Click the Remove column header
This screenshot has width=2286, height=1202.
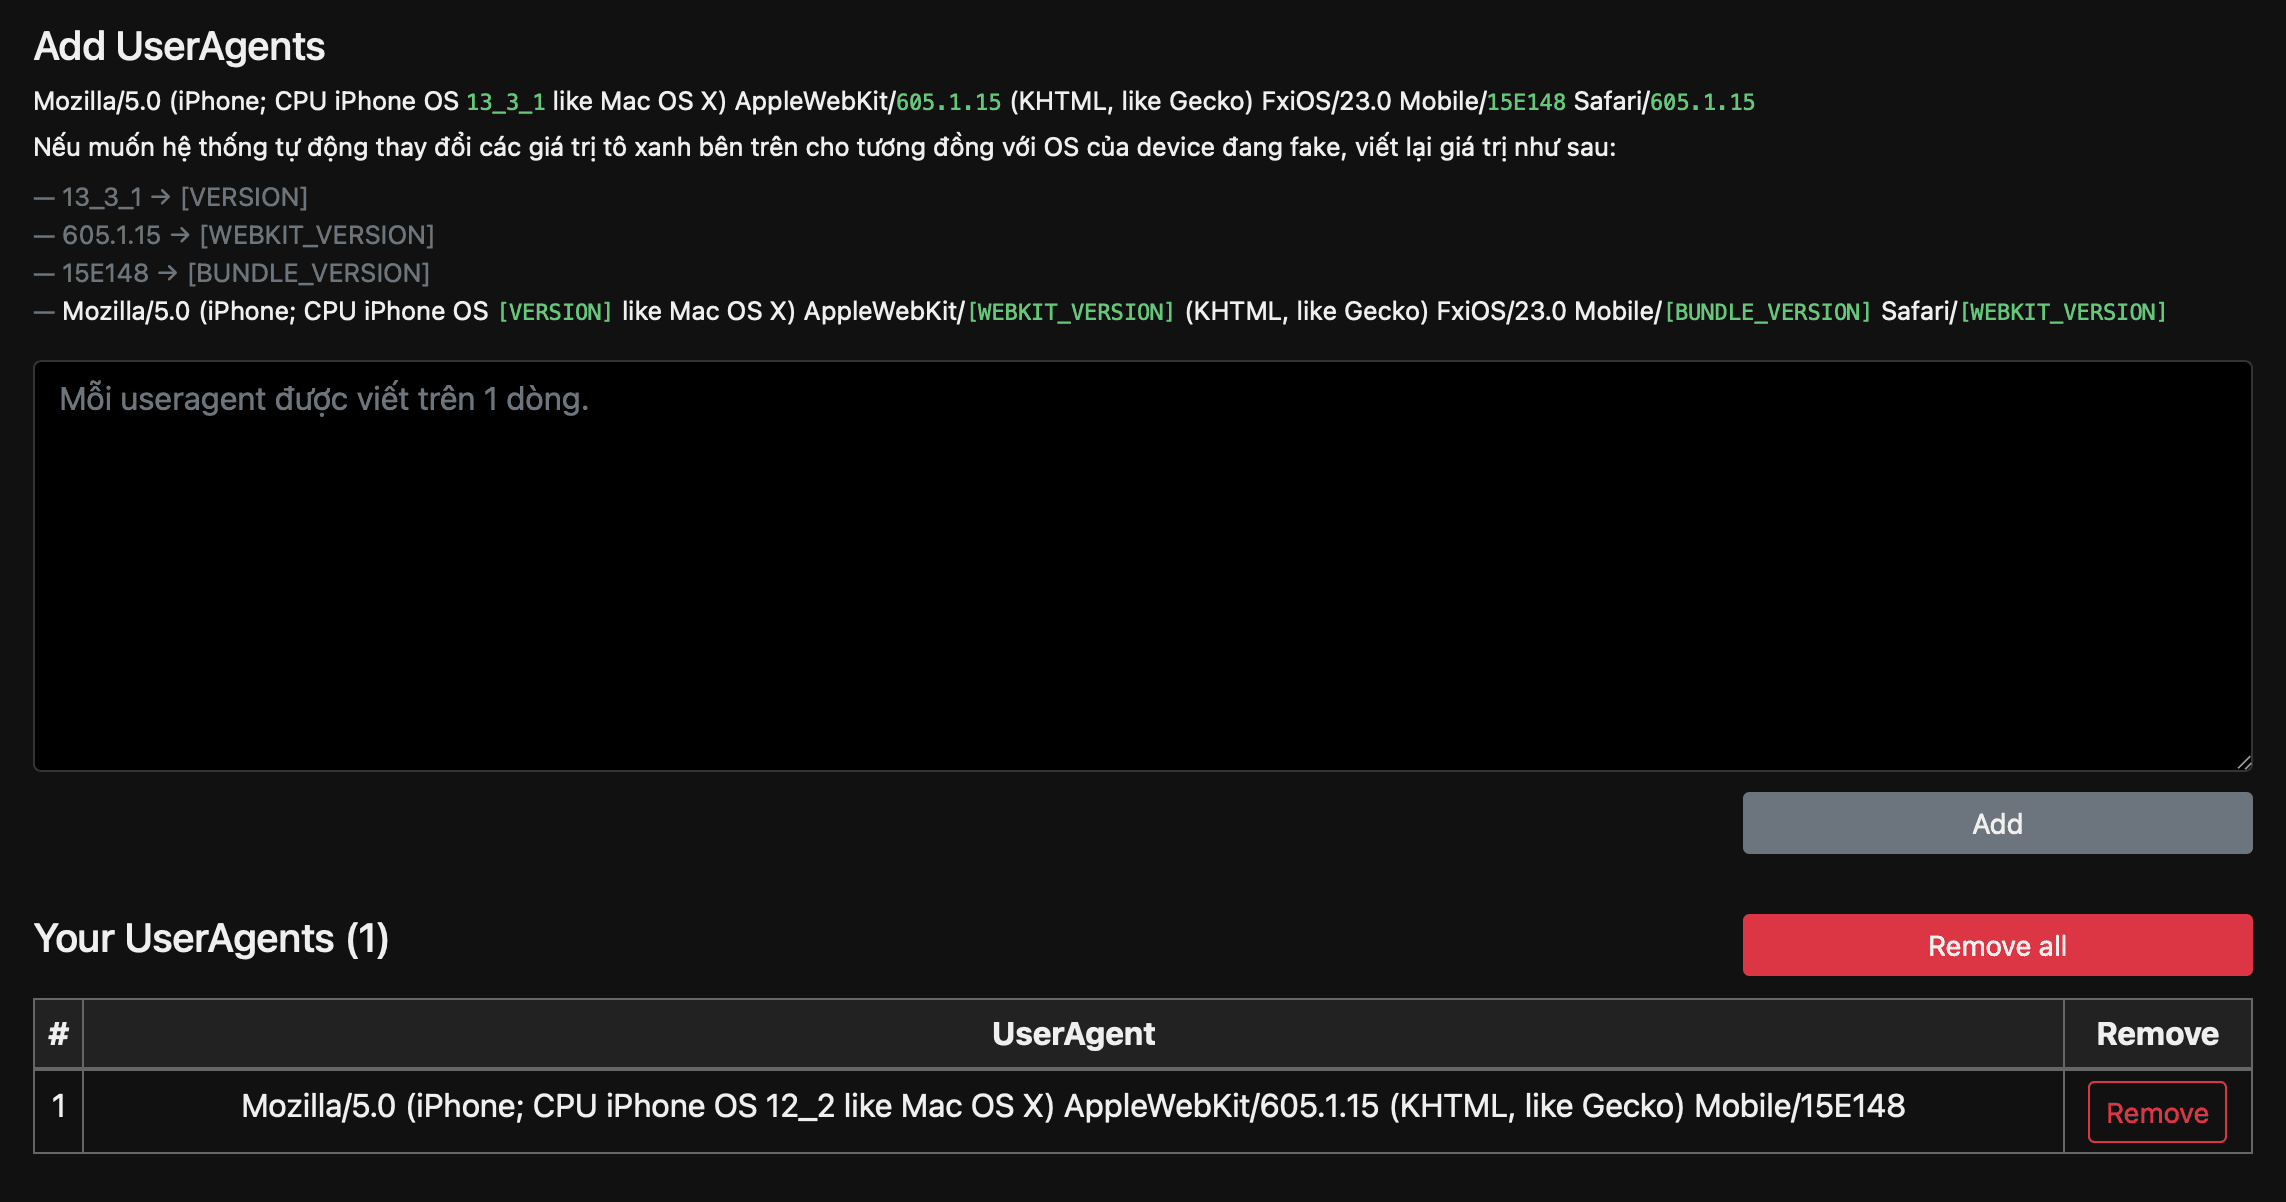point(2158,1034)
